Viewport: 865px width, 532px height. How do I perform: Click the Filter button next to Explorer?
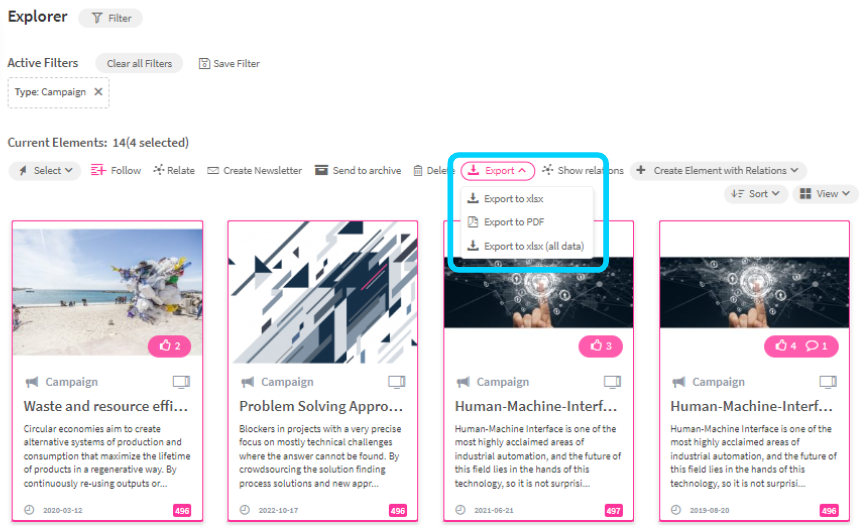click(x=110, y=18)
